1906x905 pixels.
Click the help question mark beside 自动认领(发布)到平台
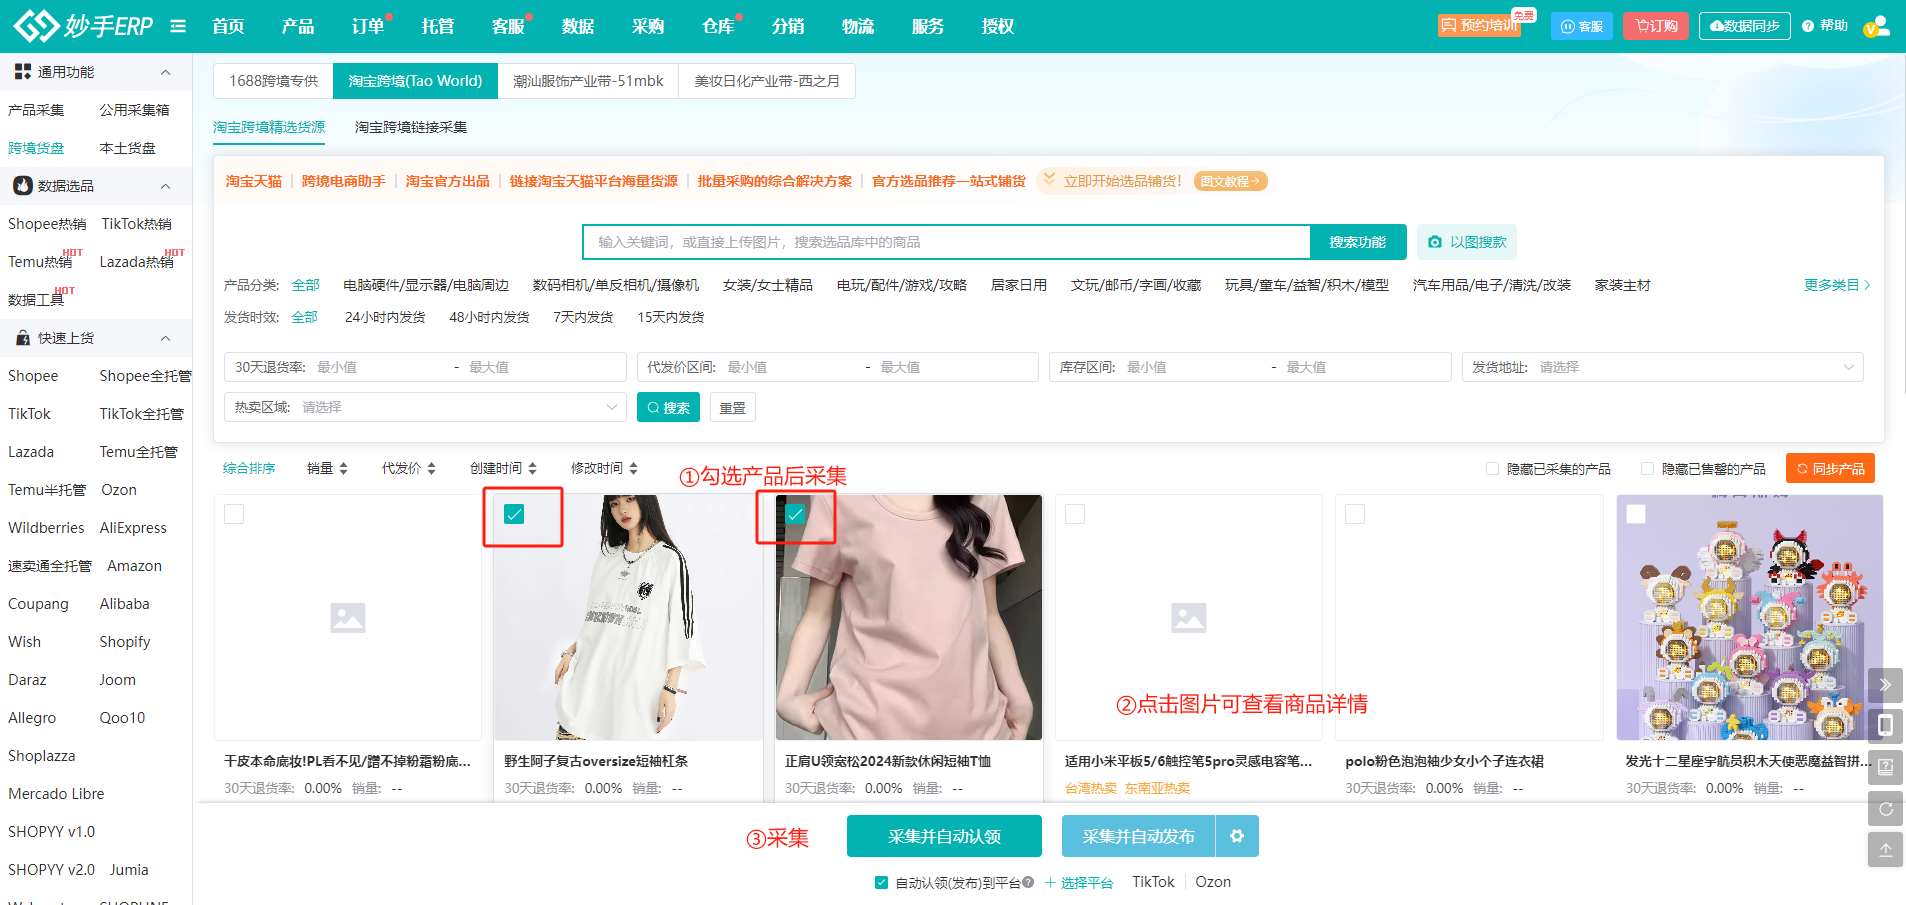[1028, 882]
